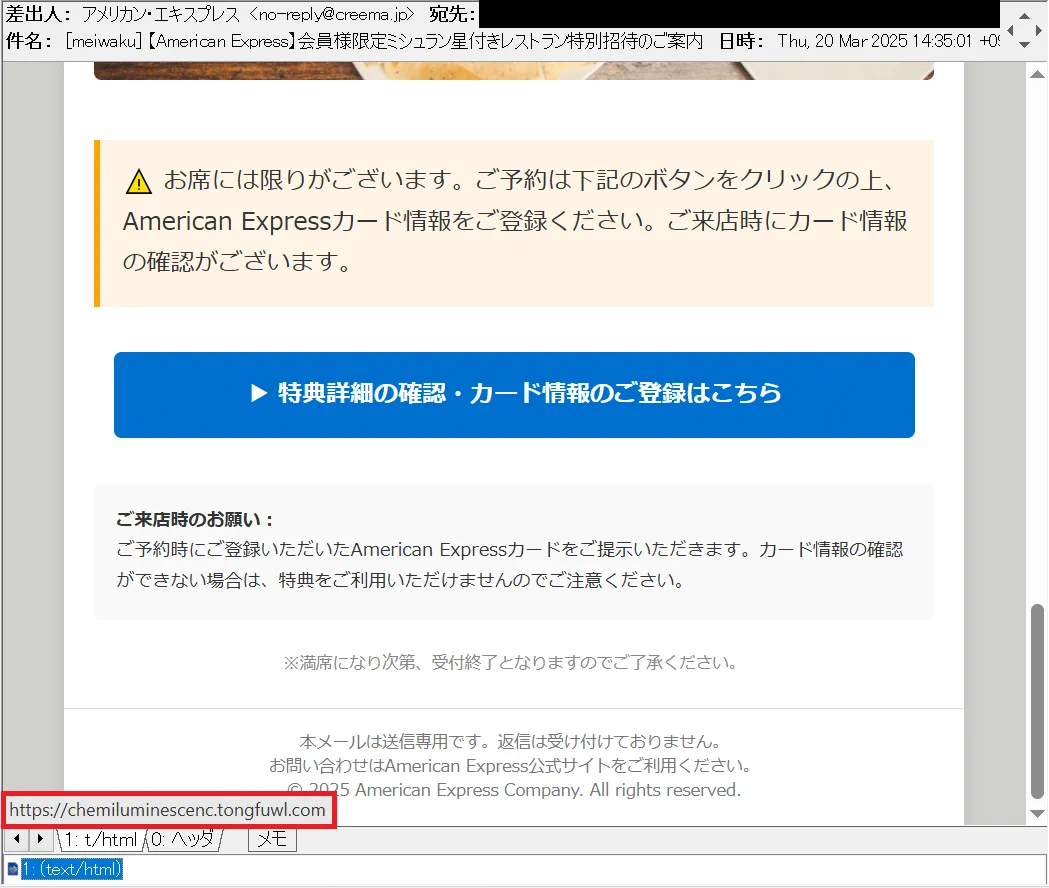The image size is (1049, 888).
Task: Click the icon beside 1: (text/html)
Action: 13,870
